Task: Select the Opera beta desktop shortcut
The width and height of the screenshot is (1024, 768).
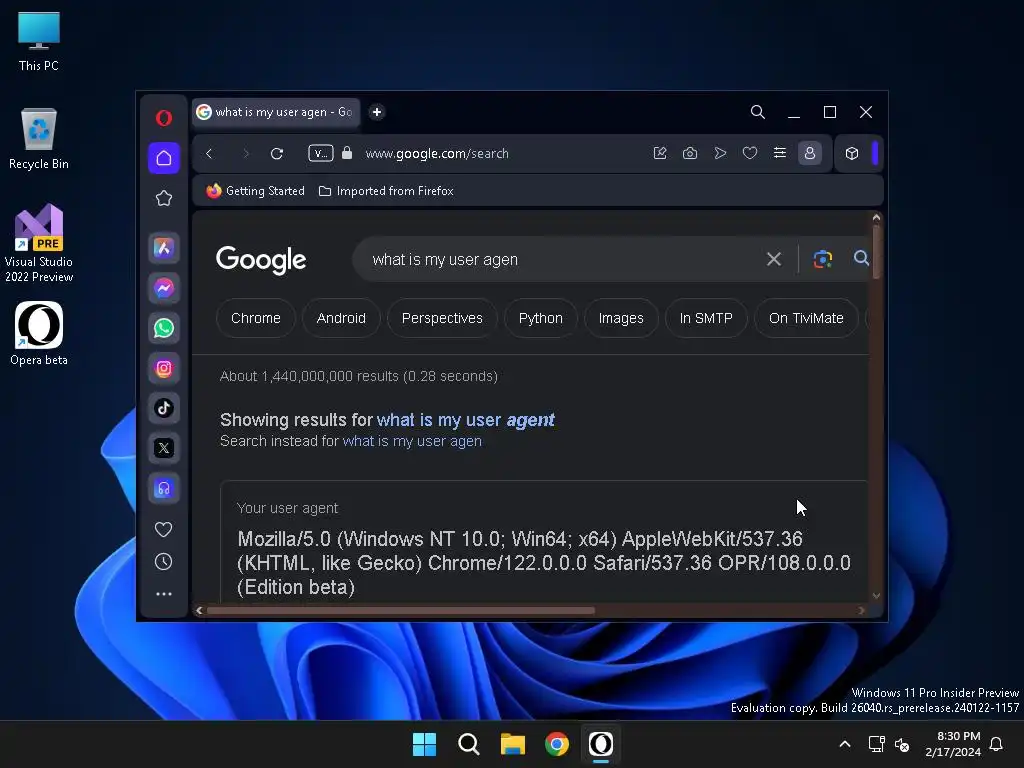Action: pyautogui.click(x=39, y=333)
